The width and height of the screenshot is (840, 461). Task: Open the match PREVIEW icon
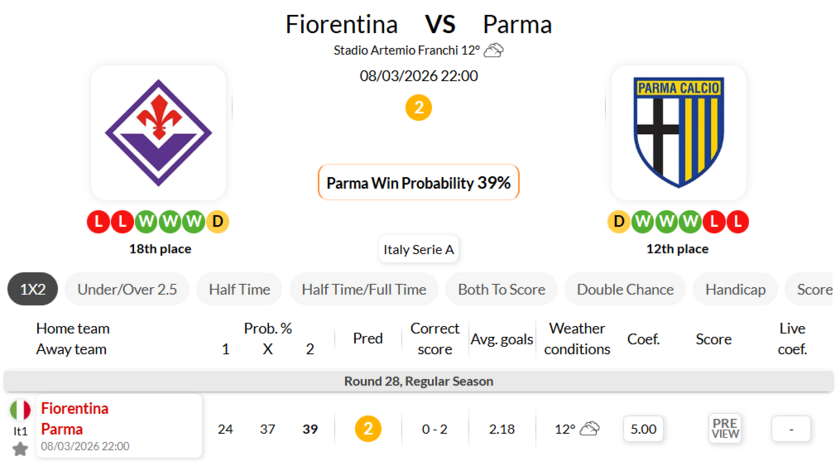click(x=725, y=429)
